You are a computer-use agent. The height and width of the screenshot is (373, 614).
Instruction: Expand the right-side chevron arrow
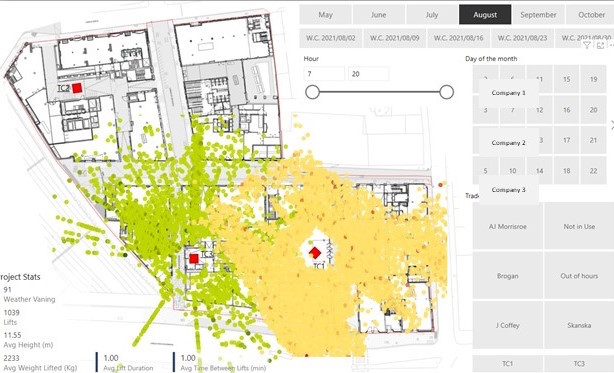click(x=612, y=125)
